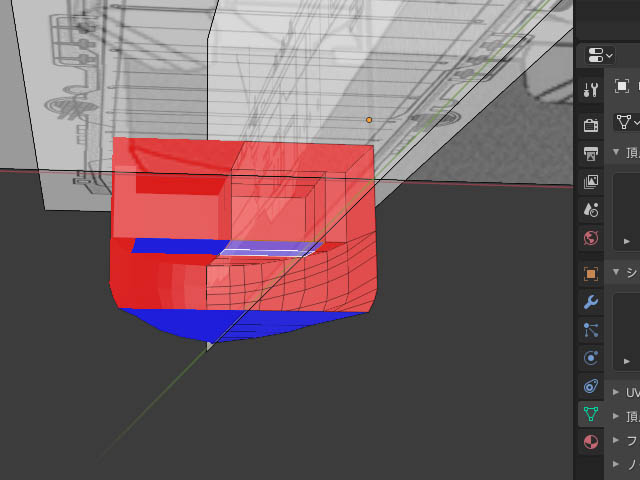Screen dimensions: 640x480
Task: Open the Render properties tab
Action: [591, 125]
